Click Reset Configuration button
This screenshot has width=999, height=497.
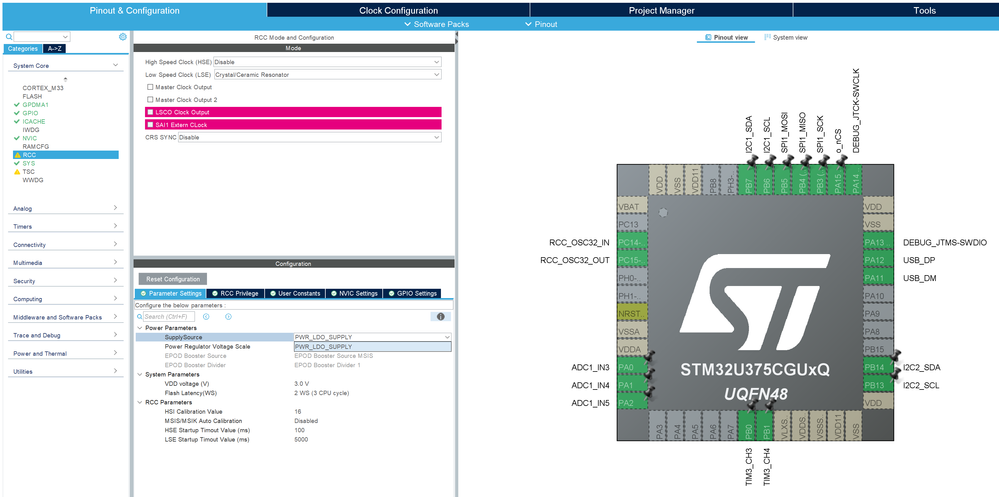(173, 279)
